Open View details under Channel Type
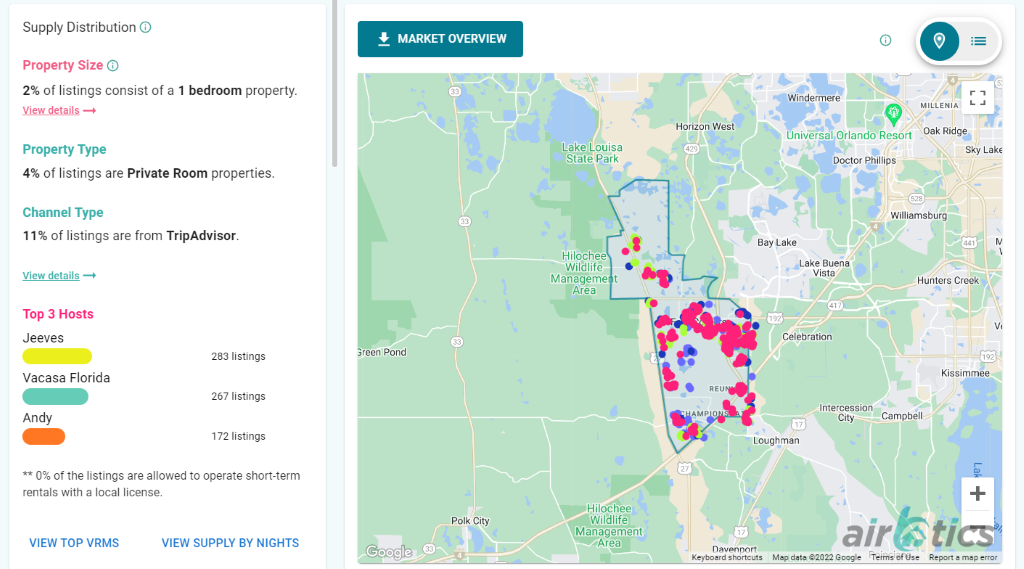 pos(59,276)
